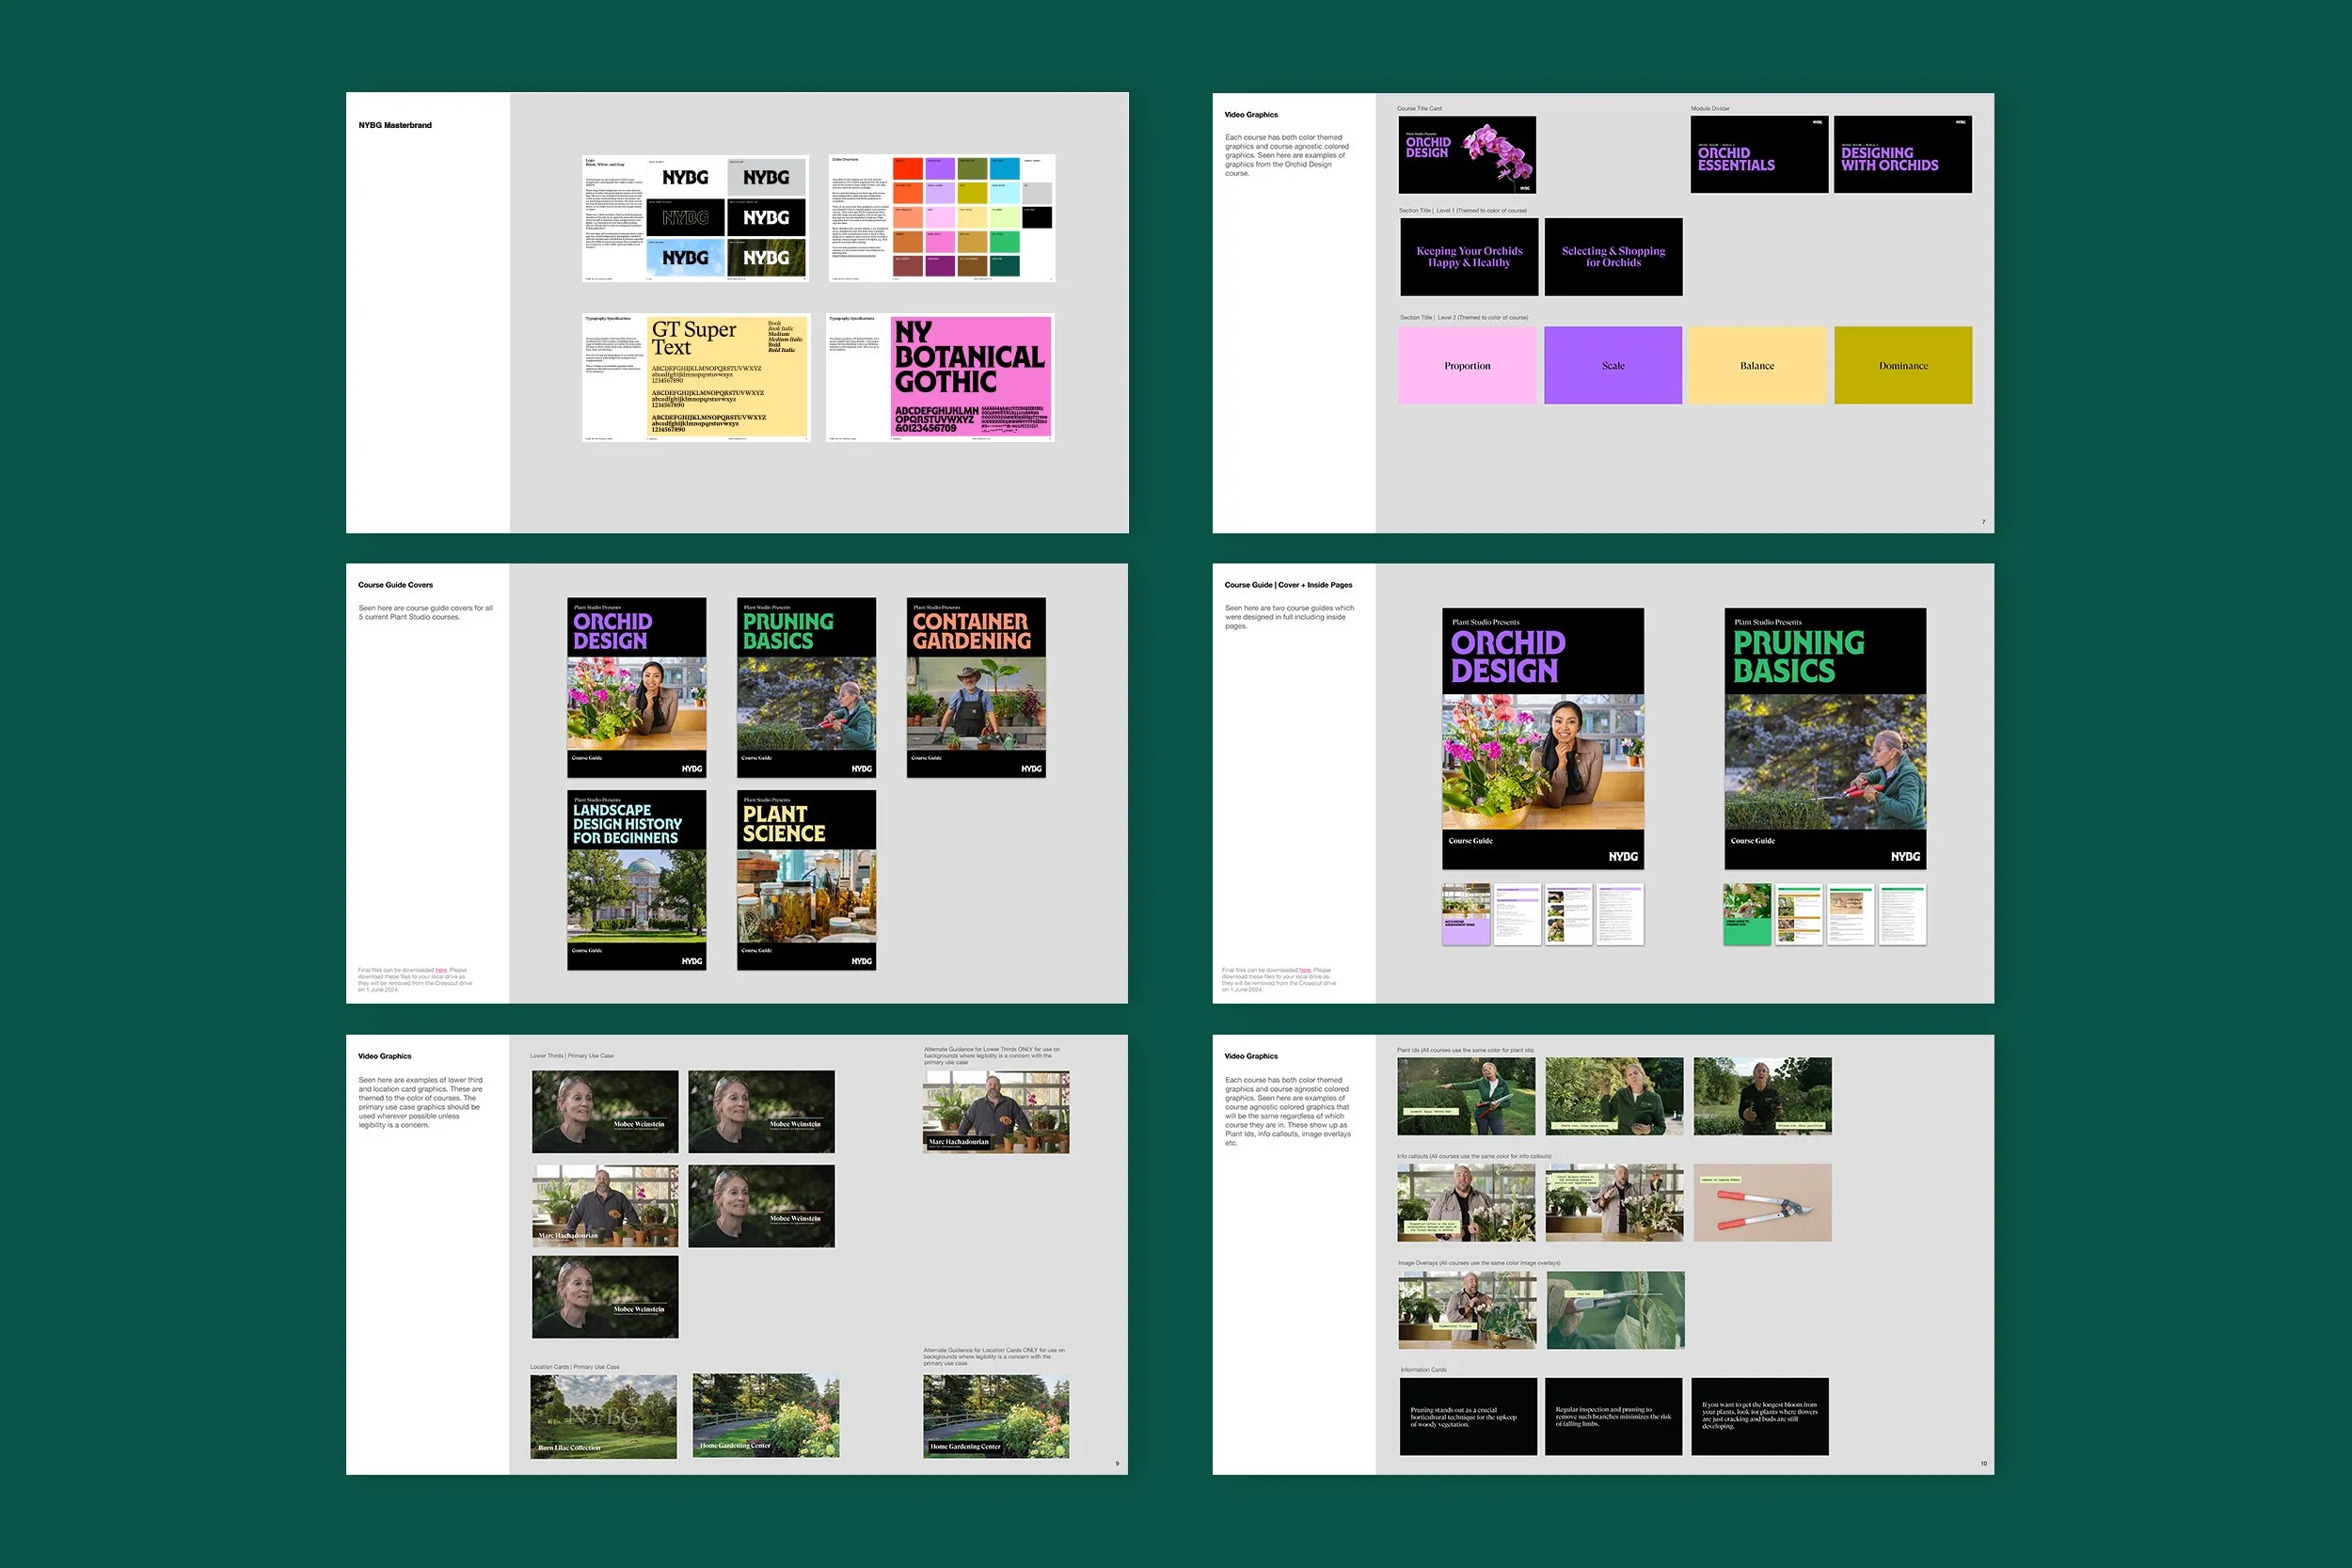Open the Color Overview palette page thumbnail
2352x1568 pixels.
point(941,218)
